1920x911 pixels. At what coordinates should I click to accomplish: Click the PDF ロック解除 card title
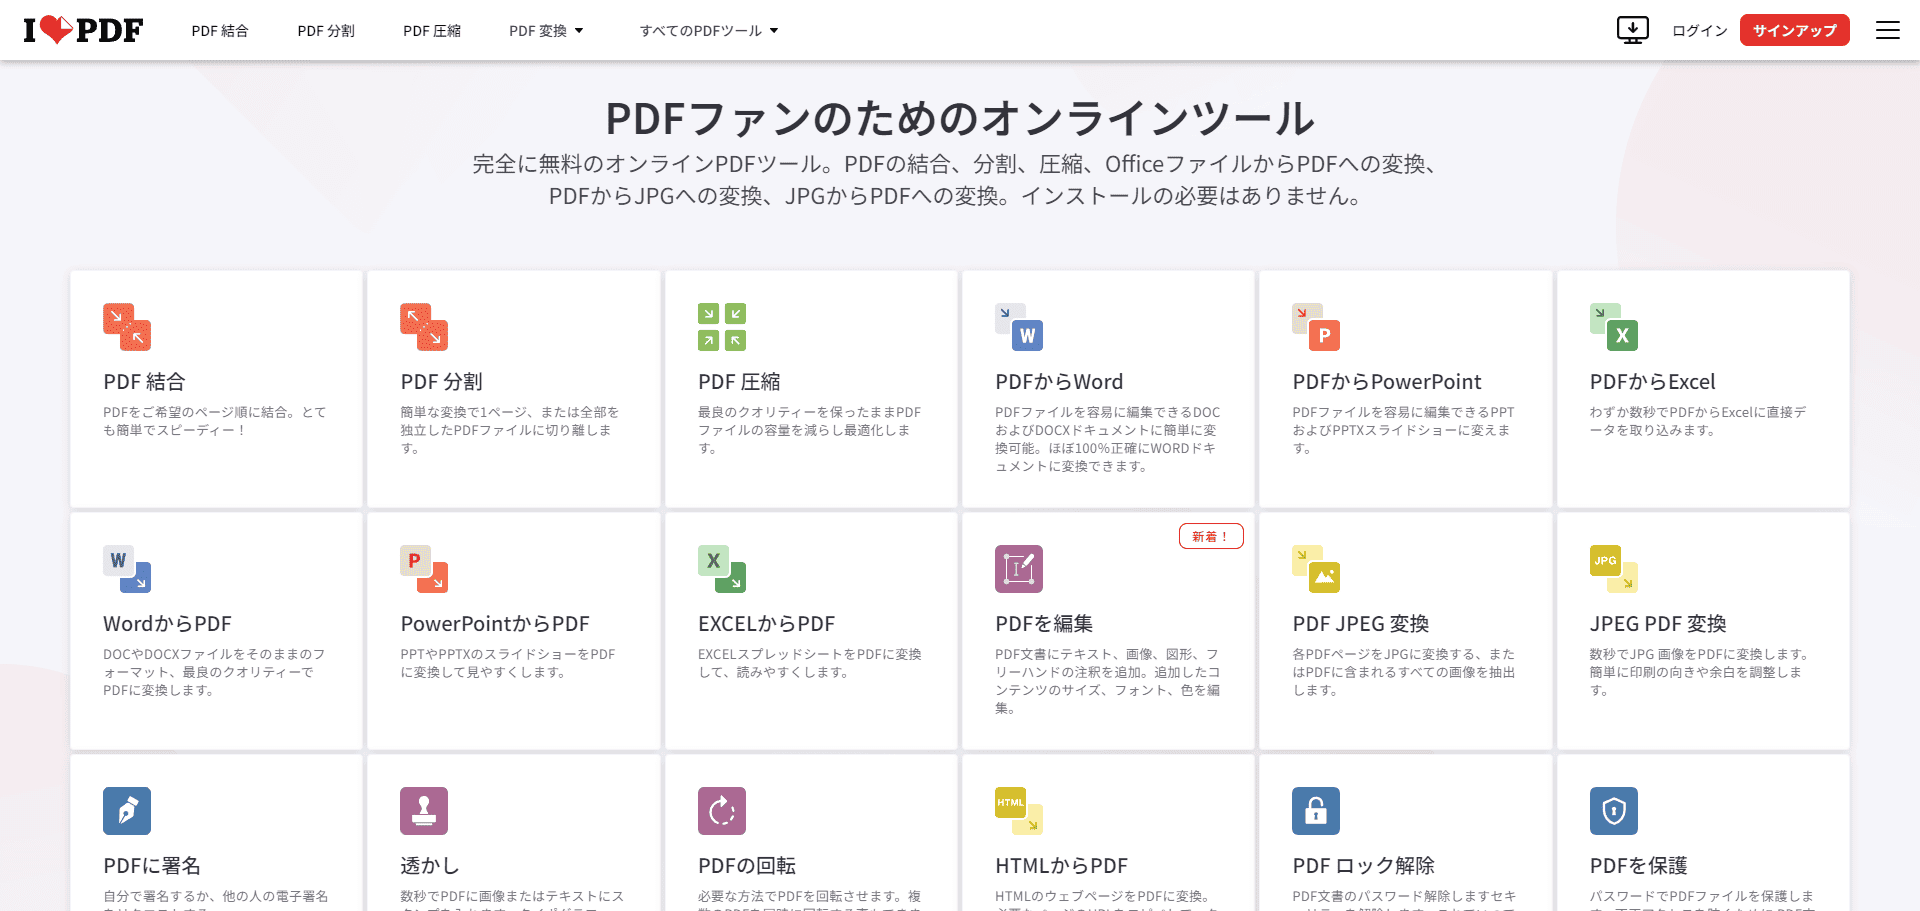click(x=1363, y=866)
